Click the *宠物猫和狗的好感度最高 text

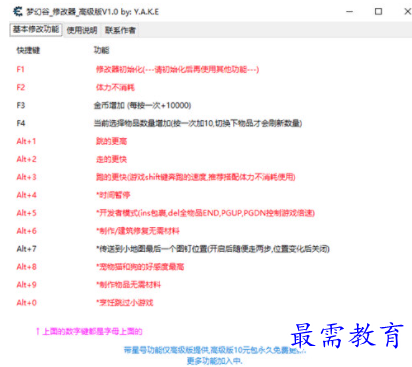coord(140,267)
